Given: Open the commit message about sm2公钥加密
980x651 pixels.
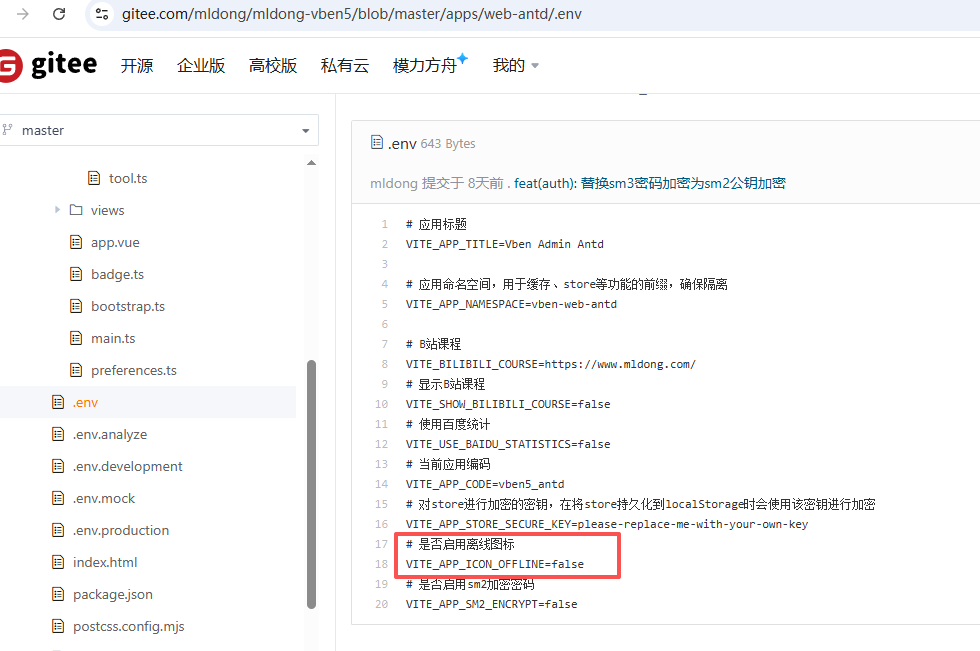Looking at the screenshot, I should [x=649, y=183].
